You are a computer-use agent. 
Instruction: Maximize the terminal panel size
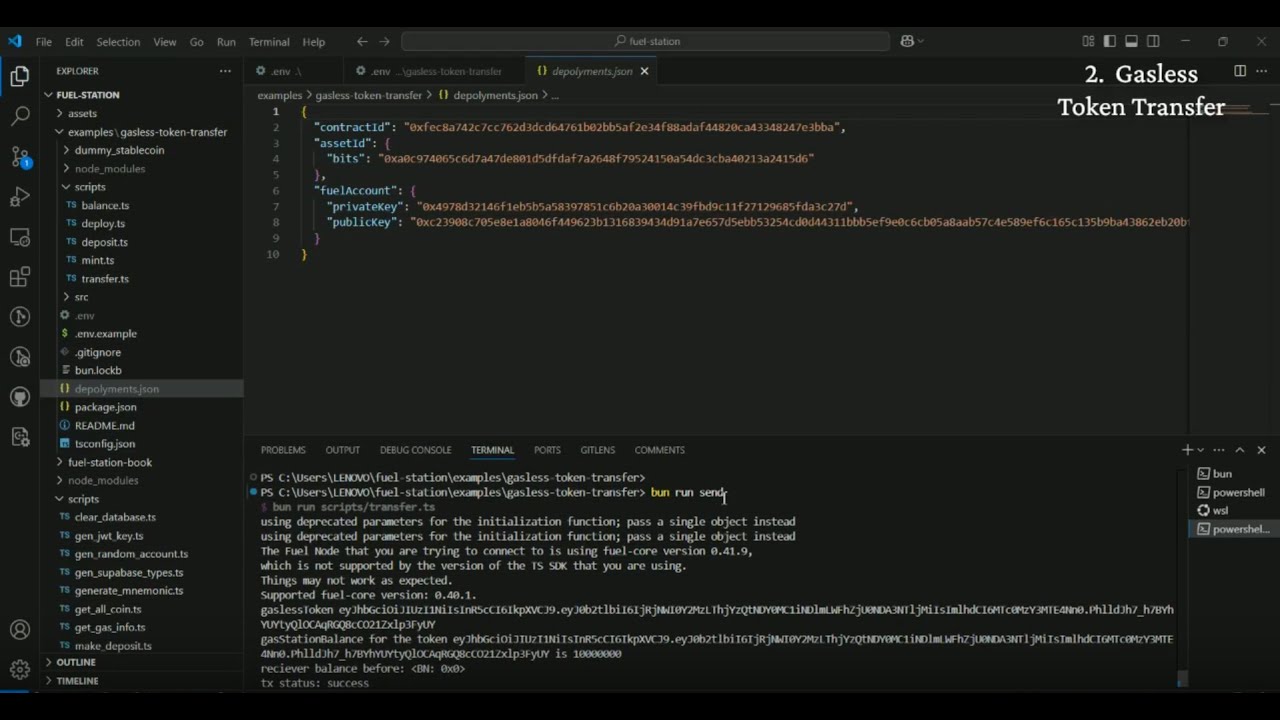[x=1240, y=450]
